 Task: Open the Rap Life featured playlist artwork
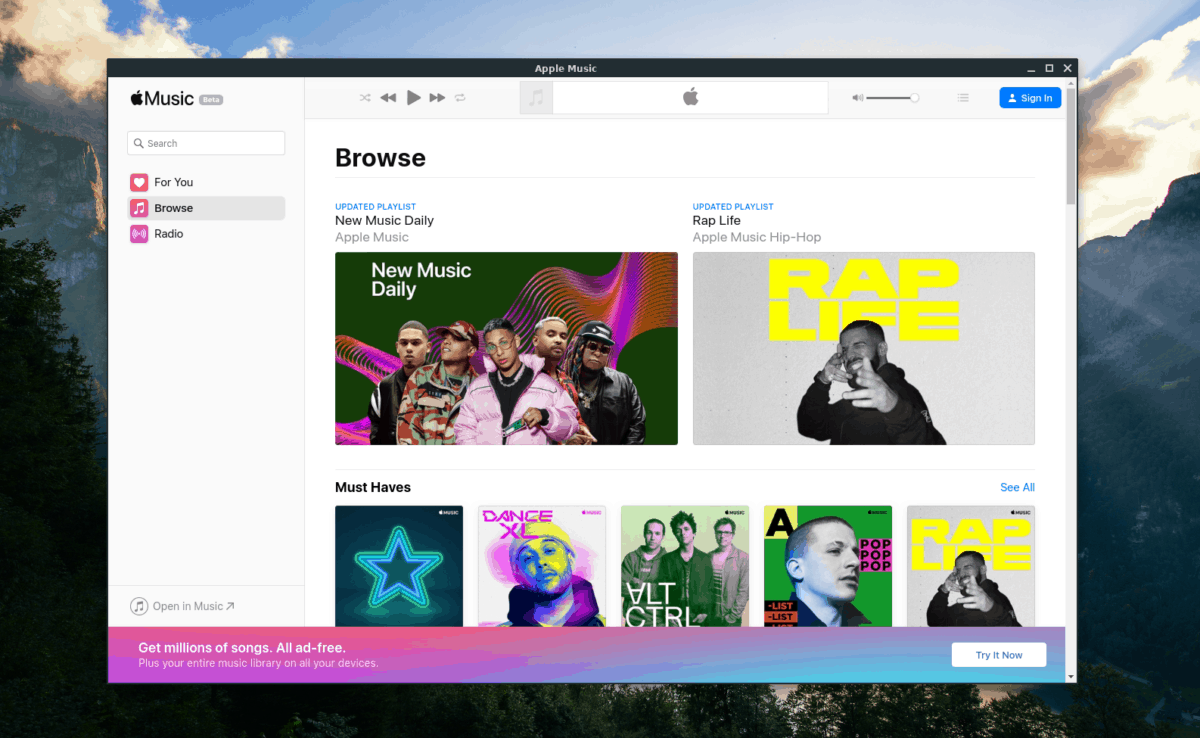pyautogui.click(x=864, y=348)
